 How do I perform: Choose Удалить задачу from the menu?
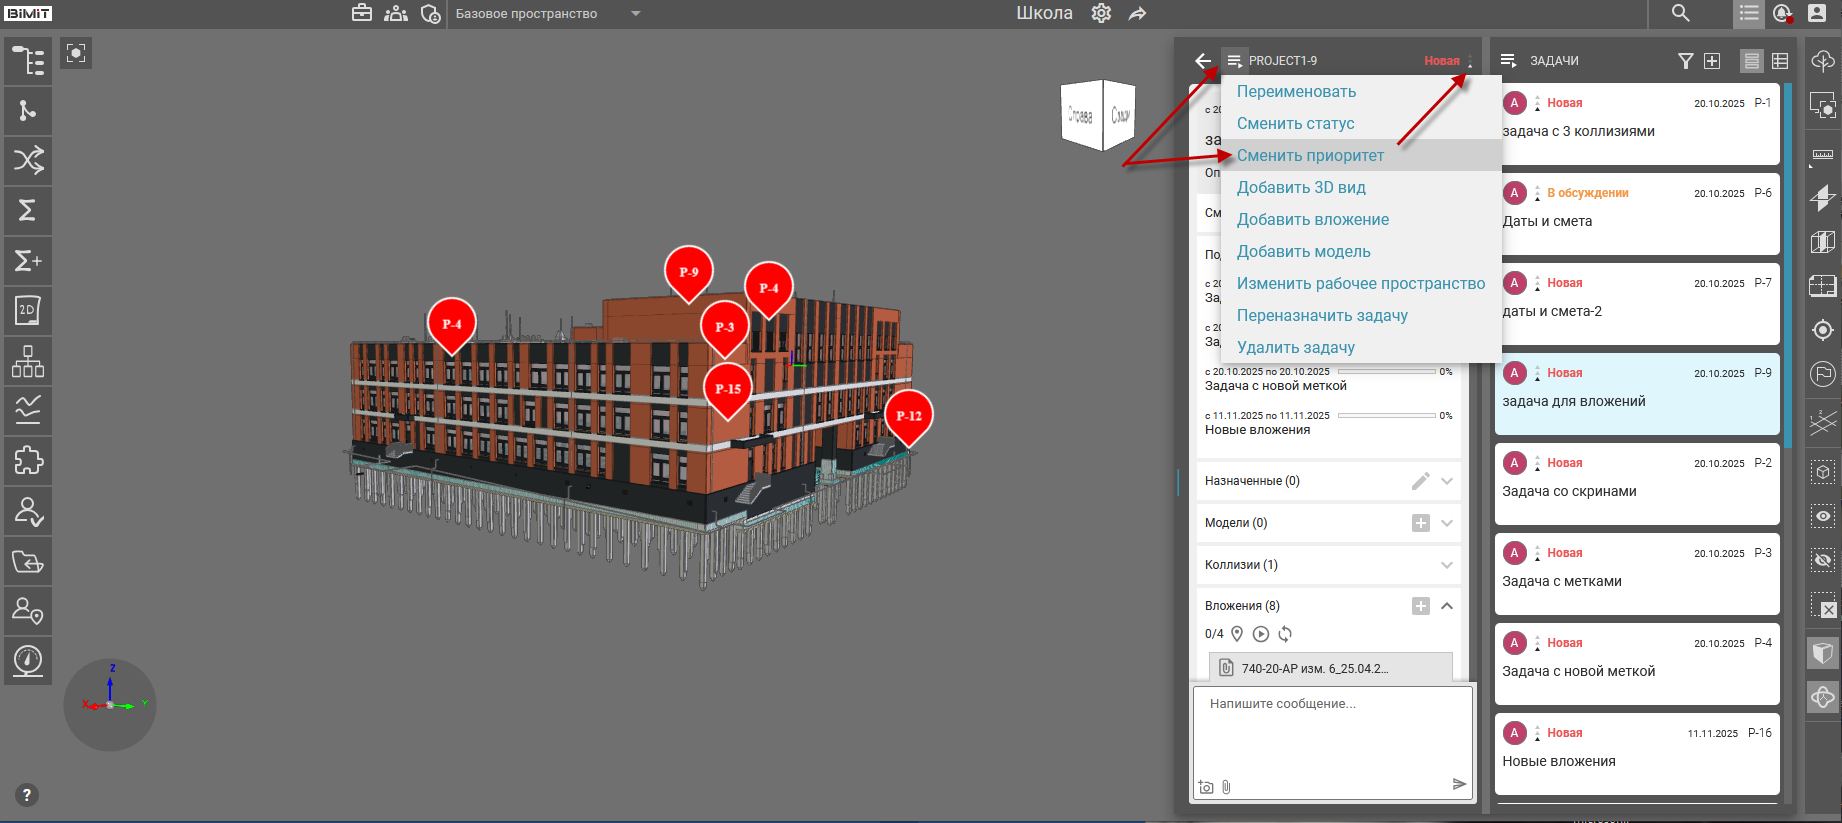1295,347
